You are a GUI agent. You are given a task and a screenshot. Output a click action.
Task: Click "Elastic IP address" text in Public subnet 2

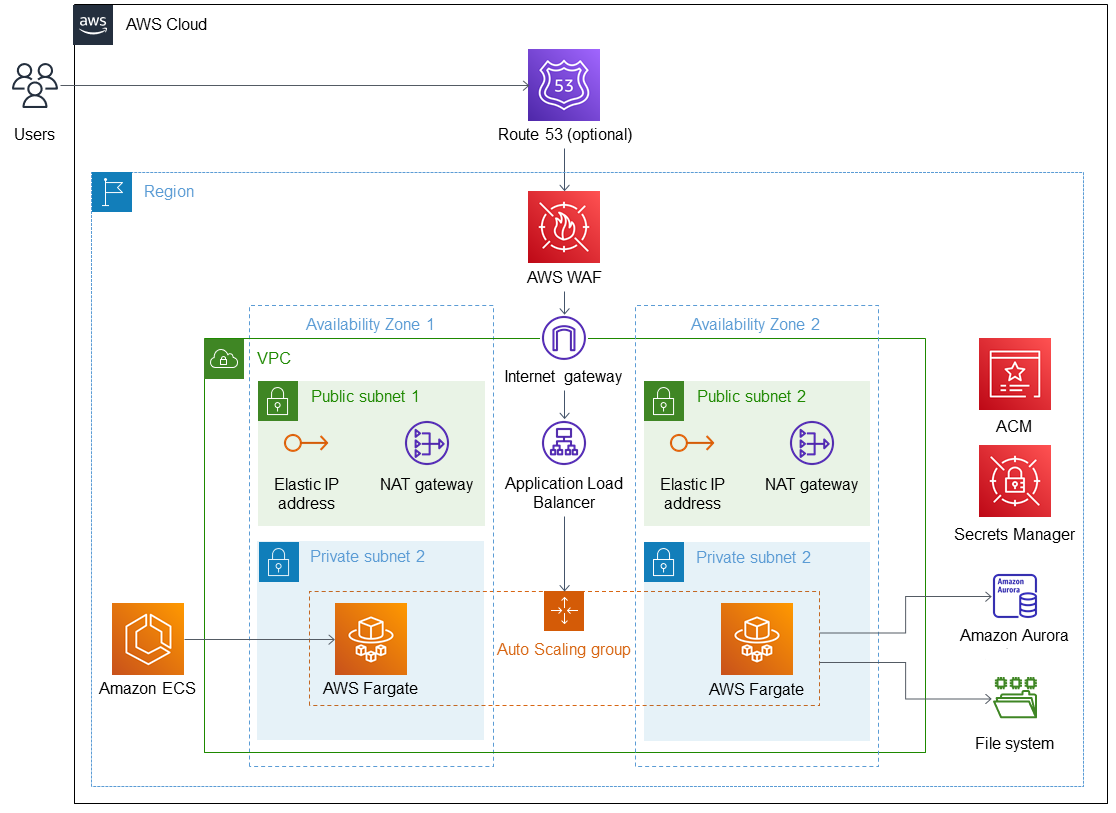click(693, 493)
